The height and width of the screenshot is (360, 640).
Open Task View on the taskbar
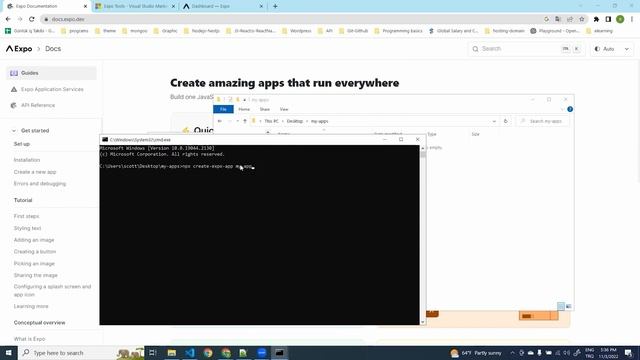pyautogui.click(x=153, y=353)
